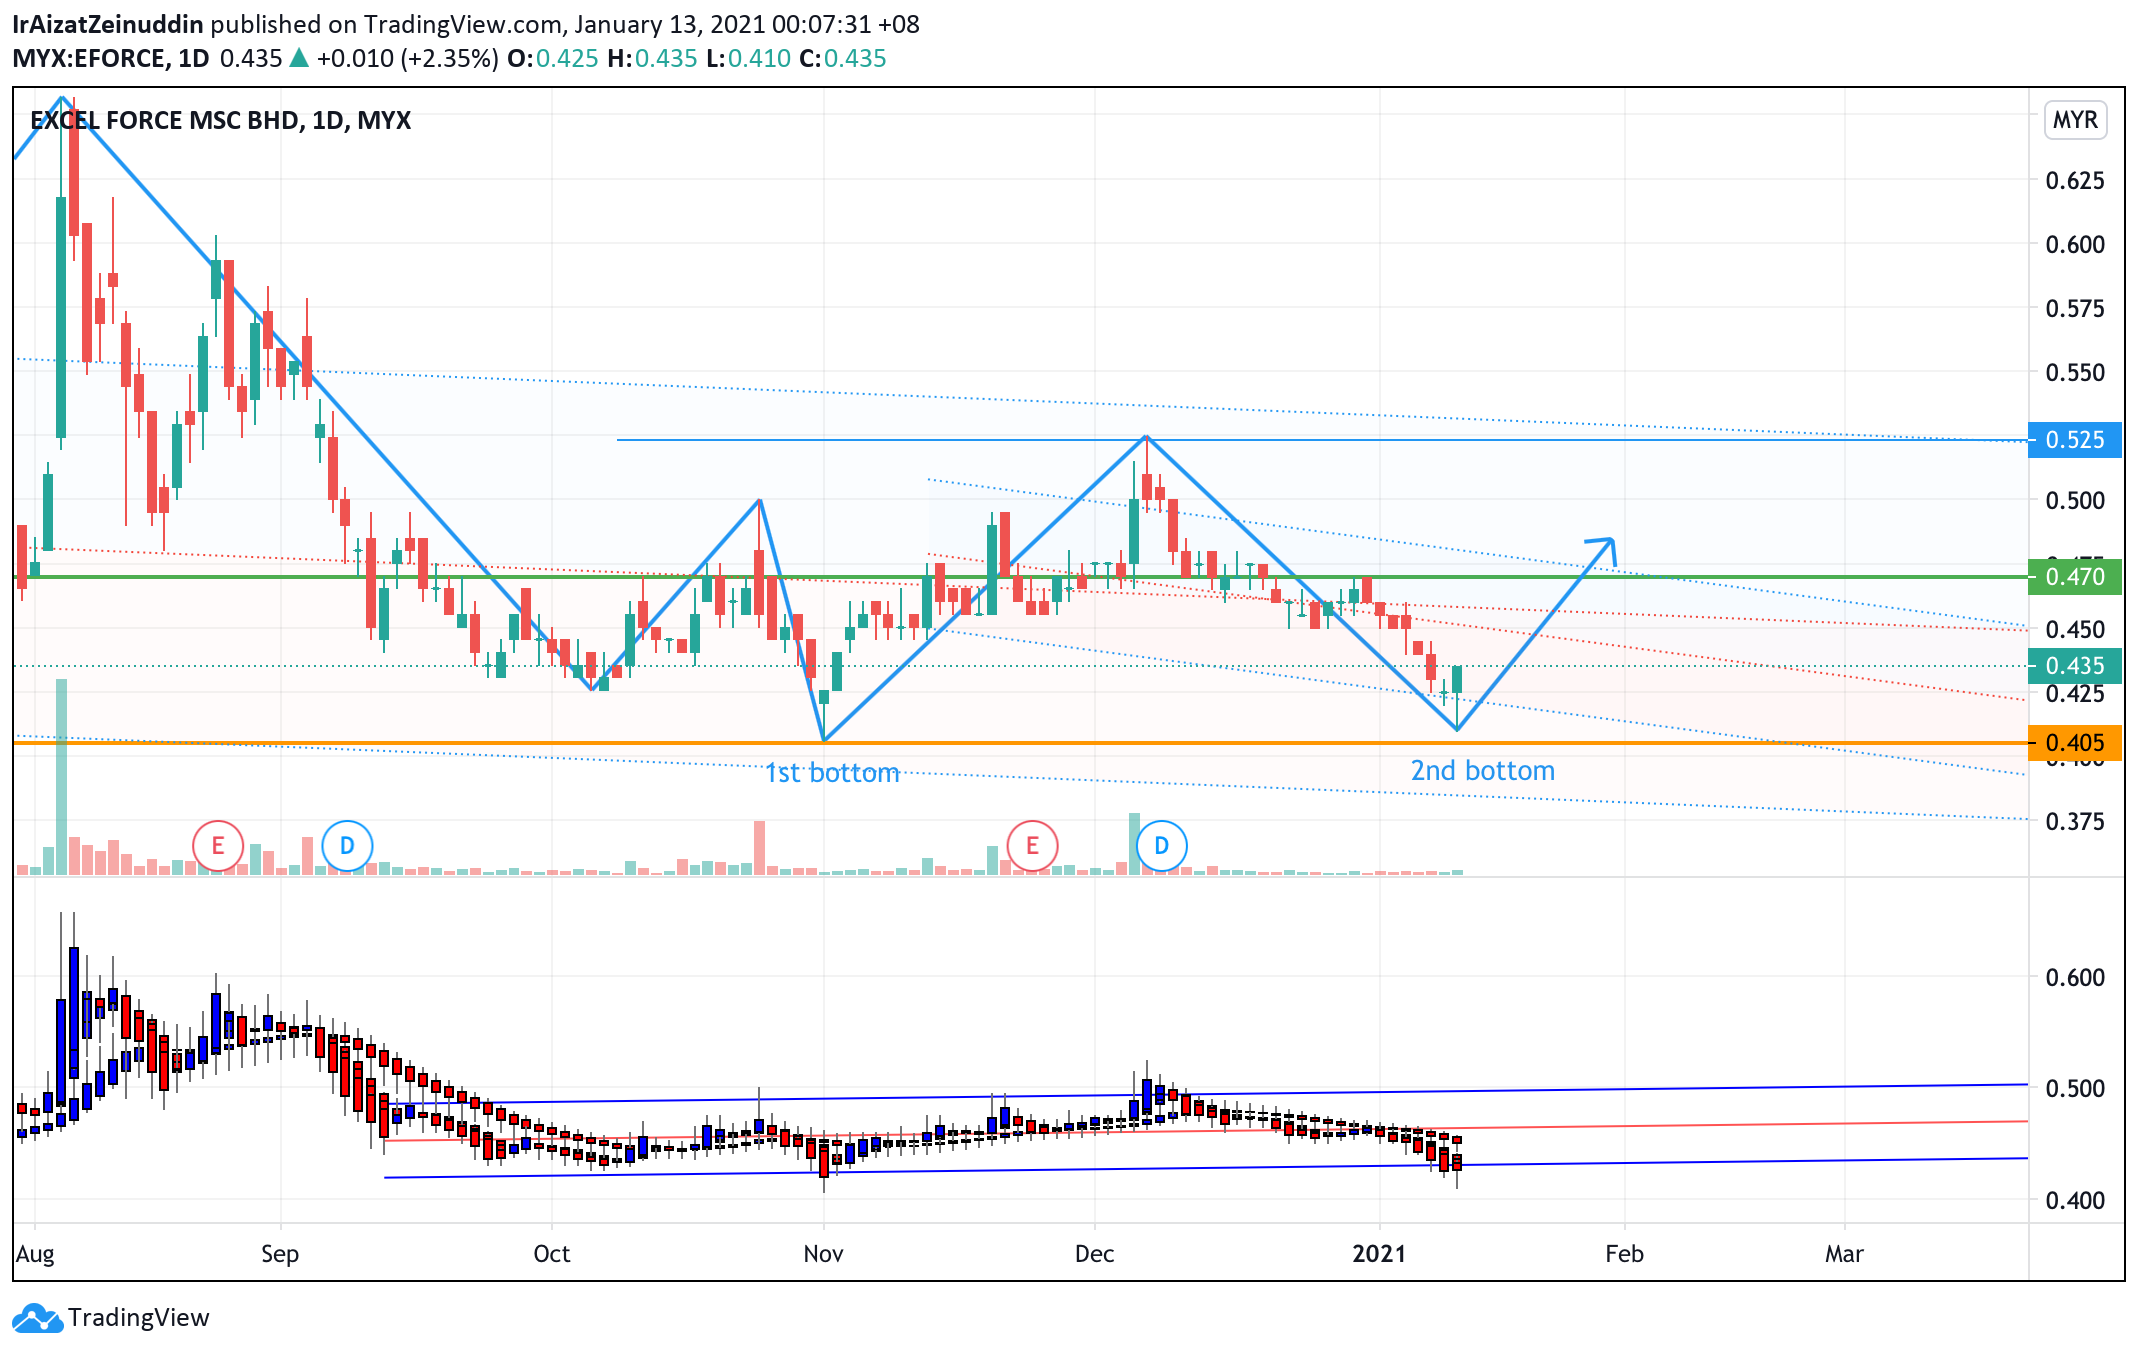Click the 0.550 price axis value

2075,373
